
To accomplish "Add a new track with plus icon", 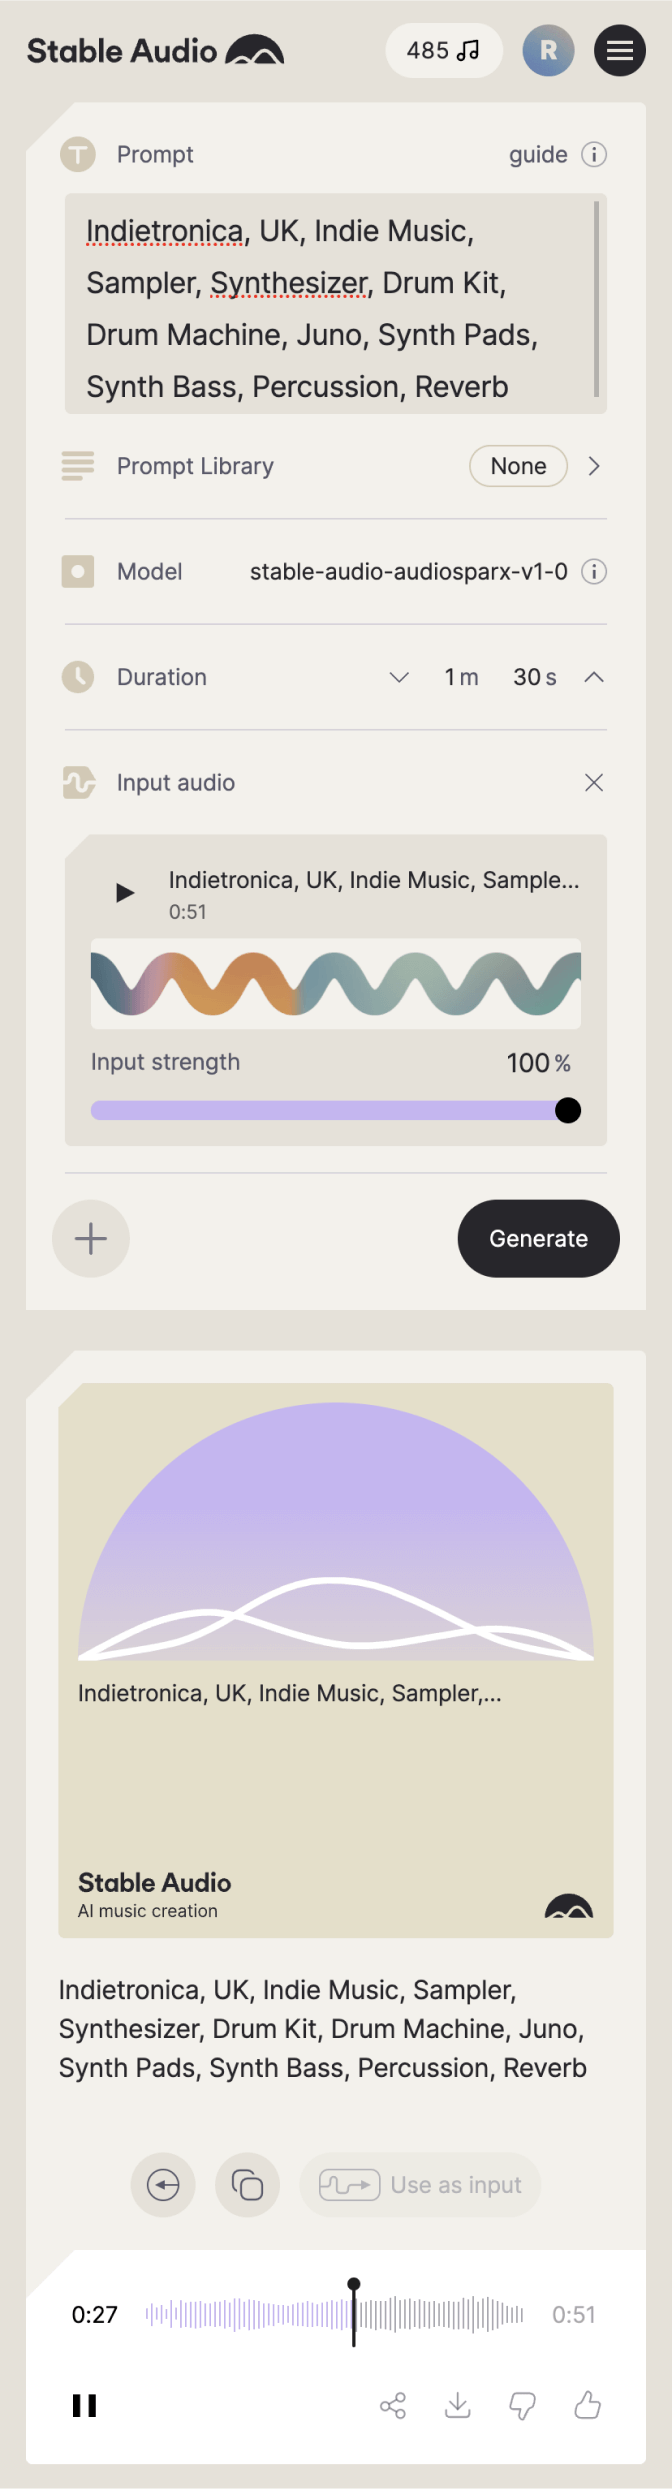I will (x=90, y=1238).
